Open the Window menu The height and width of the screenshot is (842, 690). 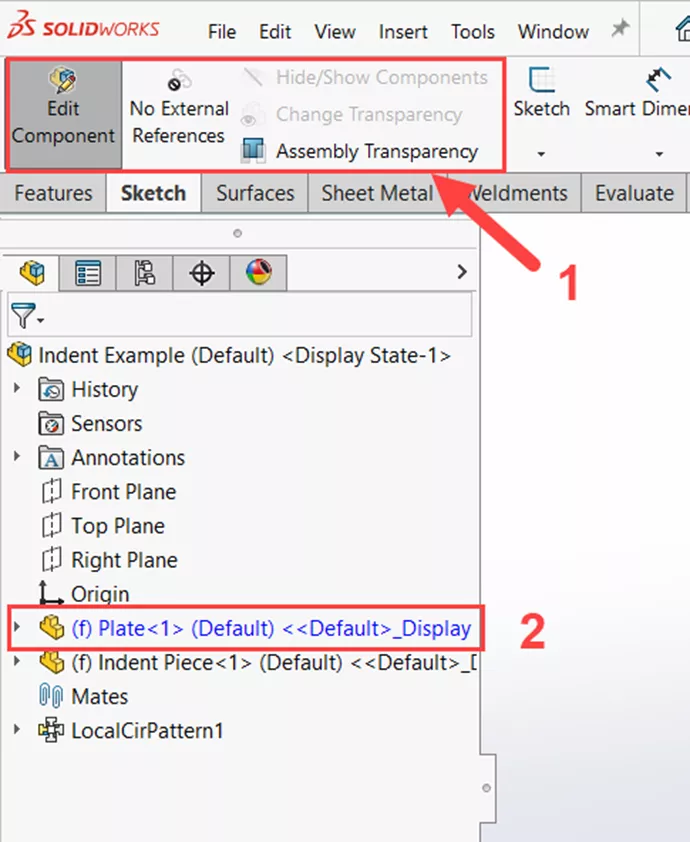coord(553,32)
